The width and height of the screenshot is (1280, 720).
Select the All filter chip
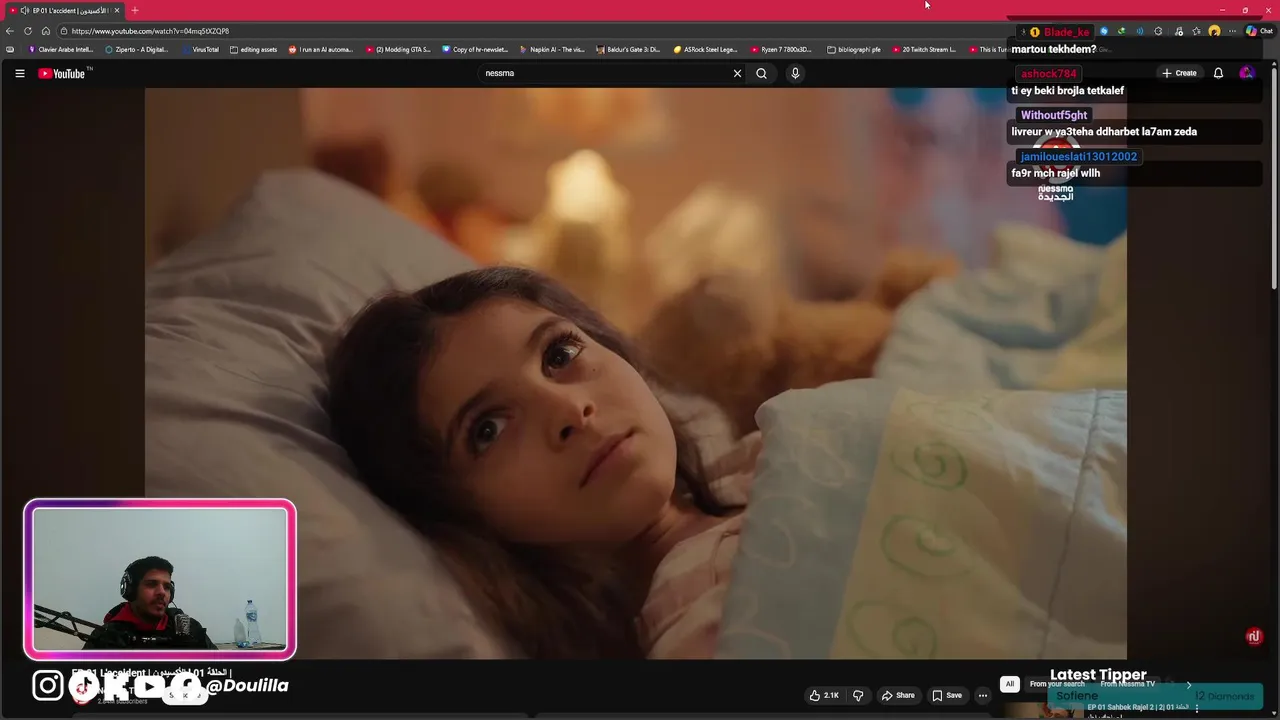1009,684
